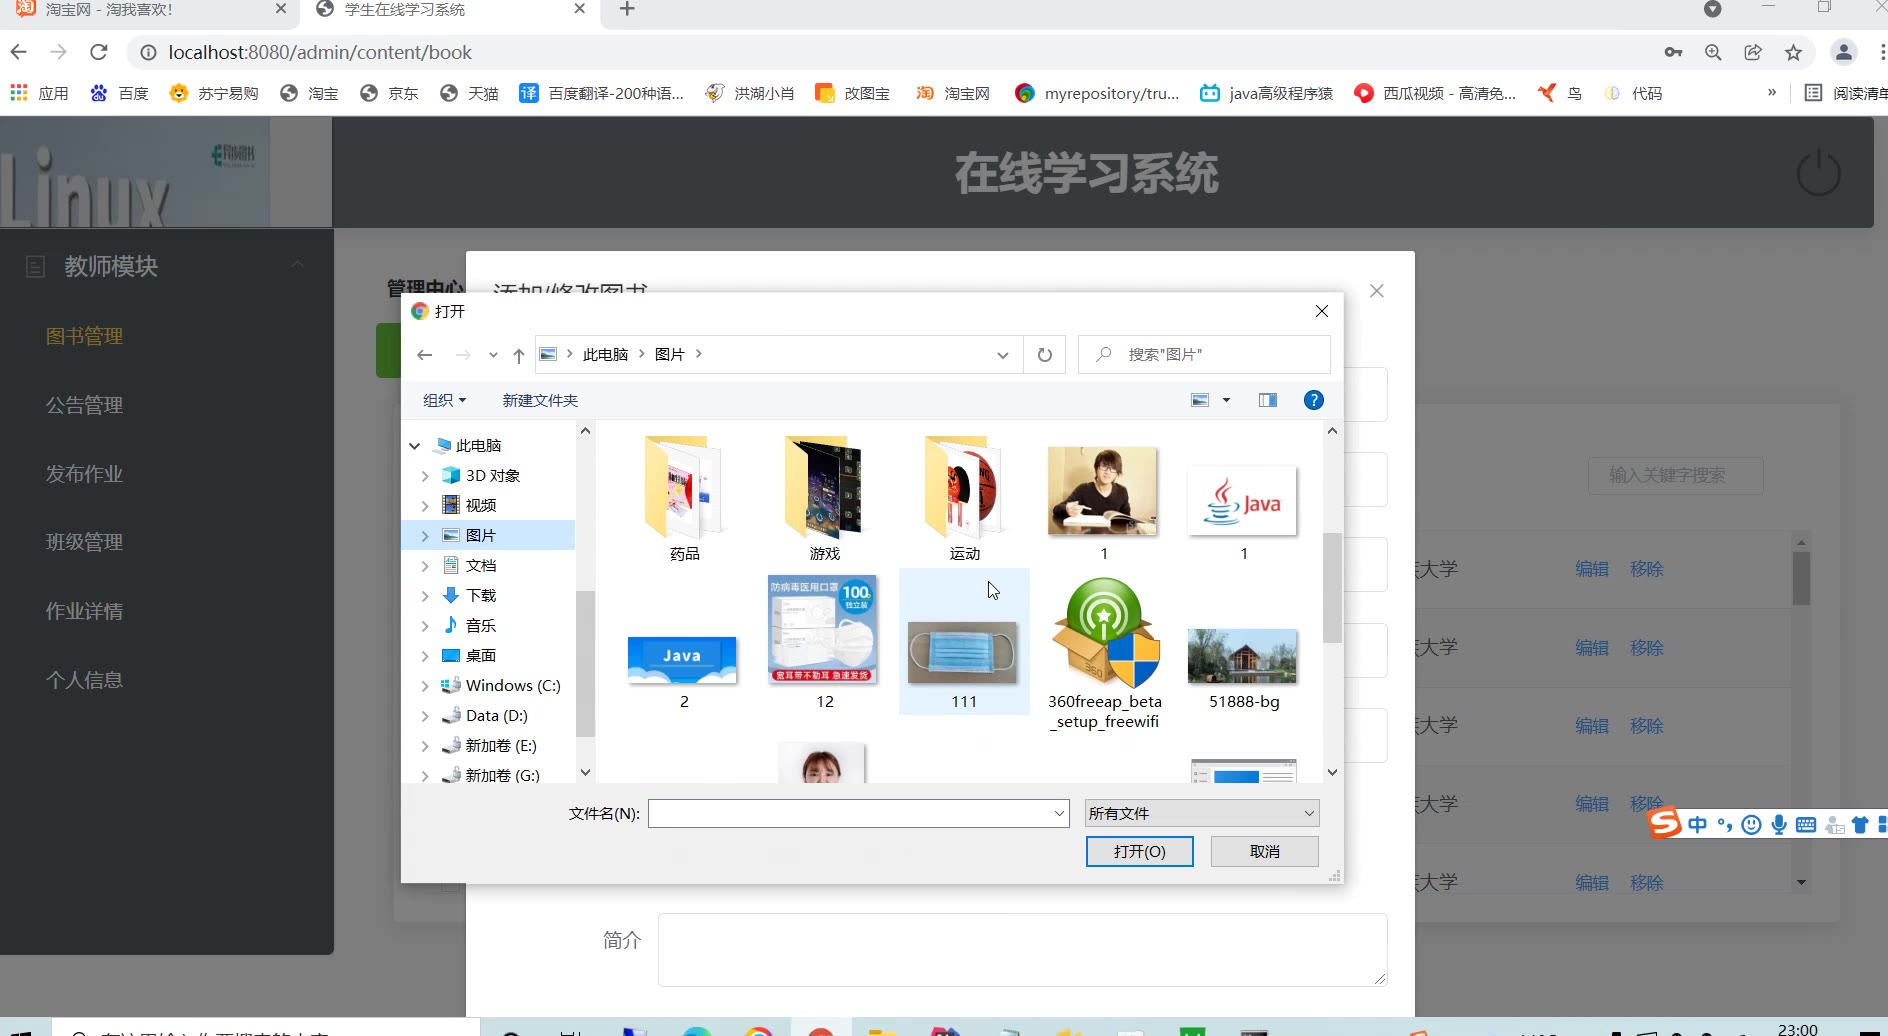Refresh the 图片 folder listing
1888x1036 pixels.
coord(1045,355)
